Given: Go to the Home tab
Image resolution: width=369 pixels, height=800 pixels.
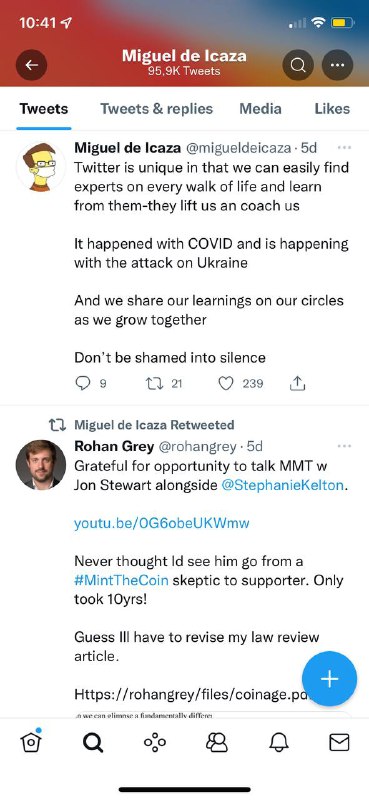Looking at the screenshot, I should (31, 742).
